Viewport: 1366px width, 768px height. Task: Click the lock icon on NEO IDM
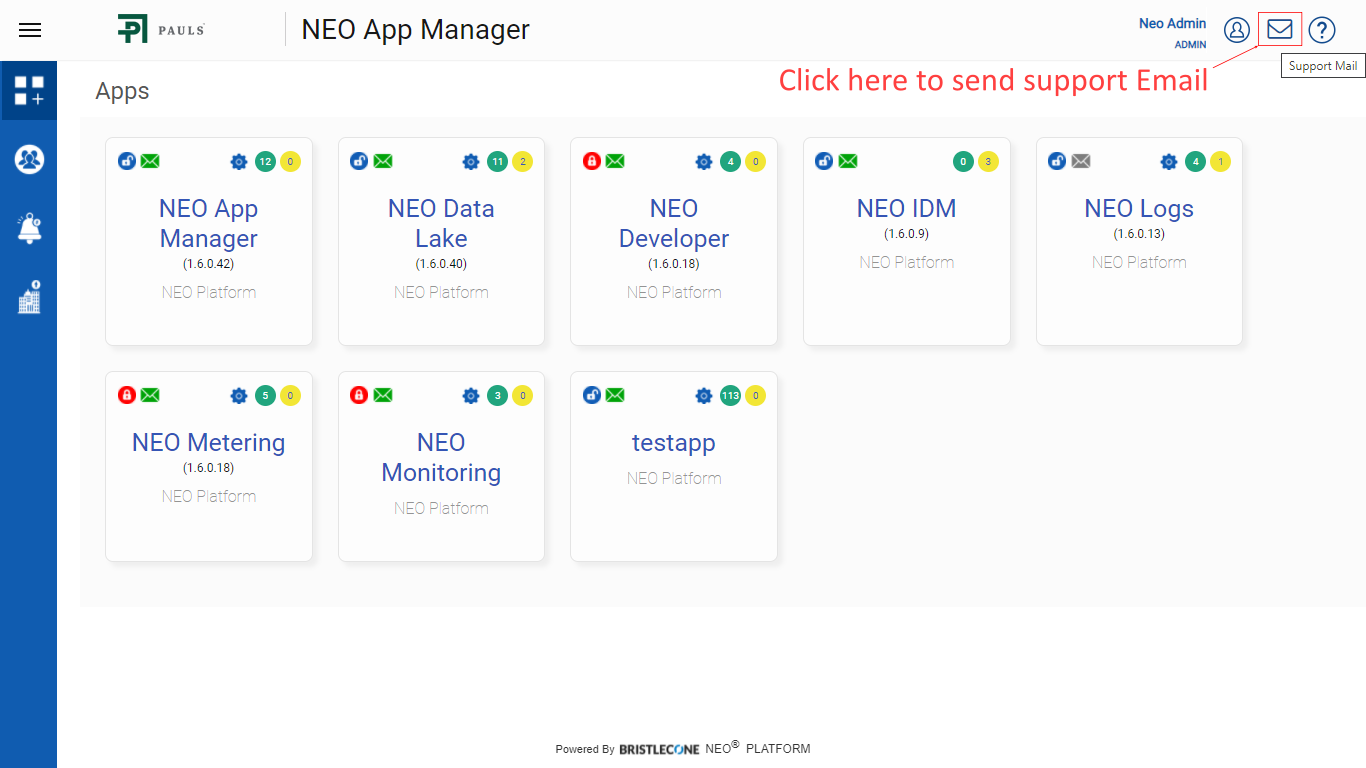pyautogui.click(x=824, y=161)
